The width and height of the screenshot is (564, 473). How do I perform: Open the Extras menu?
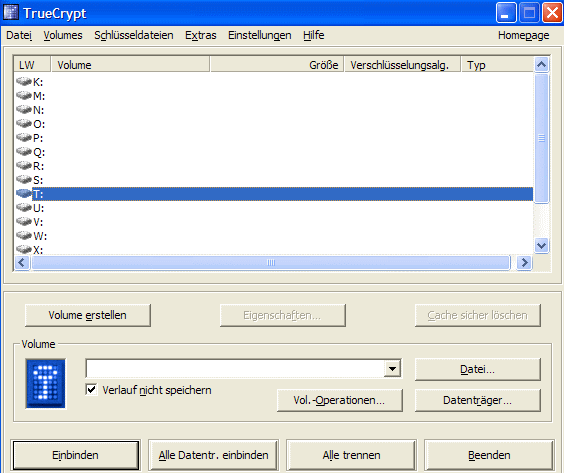pos(201,35)
